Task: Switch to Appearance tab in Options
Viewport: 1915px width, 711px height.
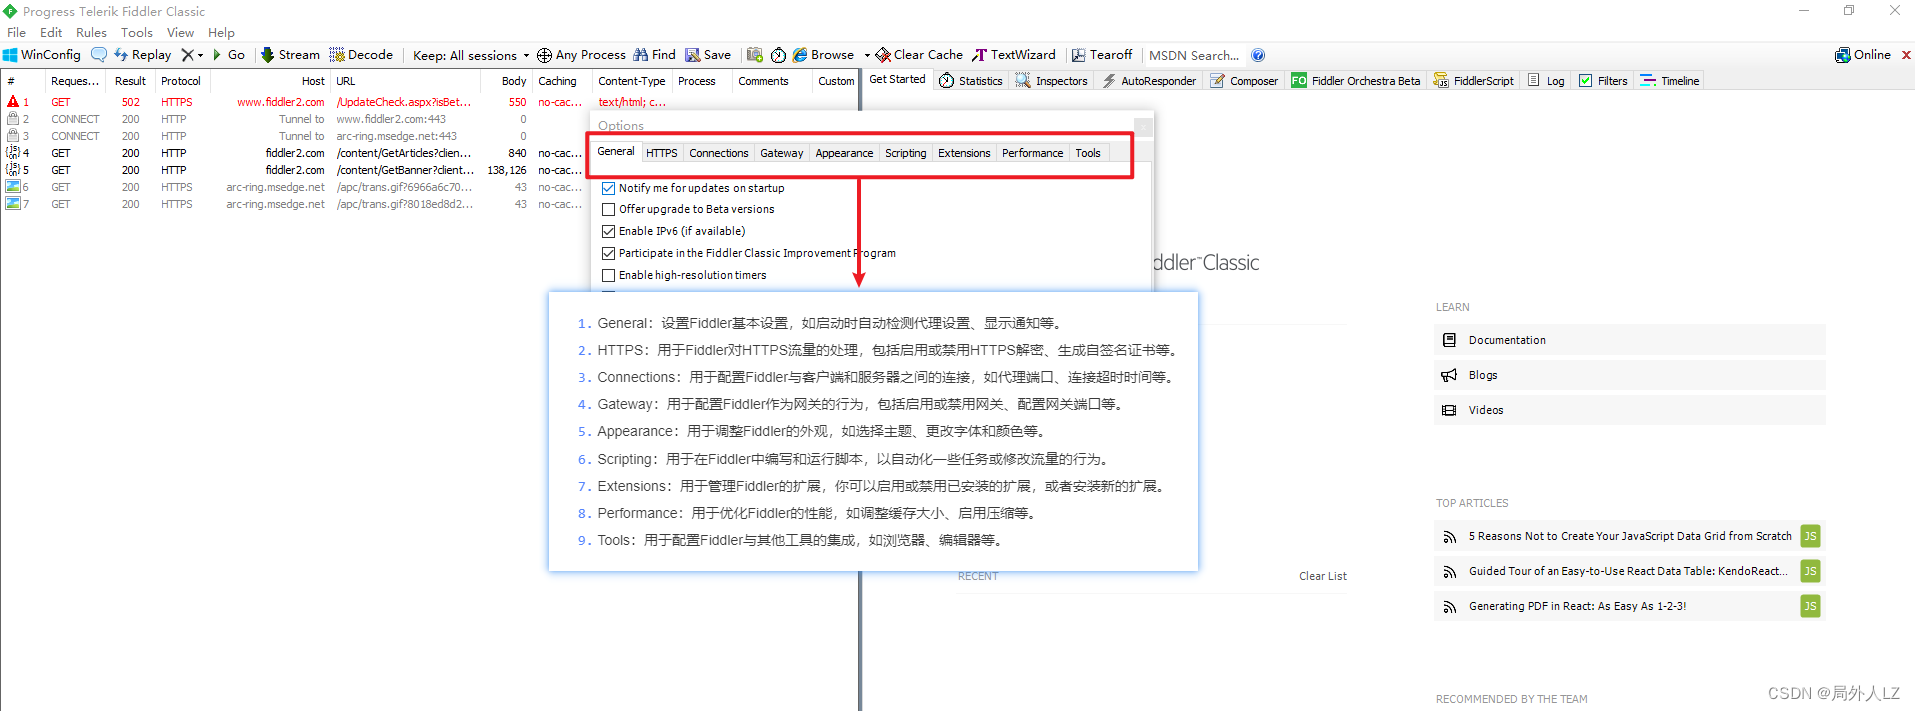Action: pos(844,153)
